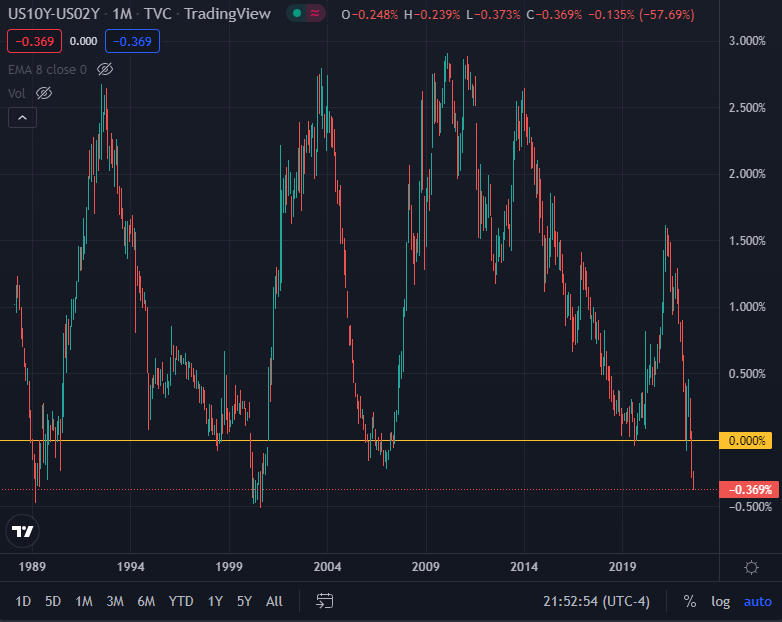Click the blue -0.369 buy price box
Viewport: 782px width, 622px height.
click(132, 41)
